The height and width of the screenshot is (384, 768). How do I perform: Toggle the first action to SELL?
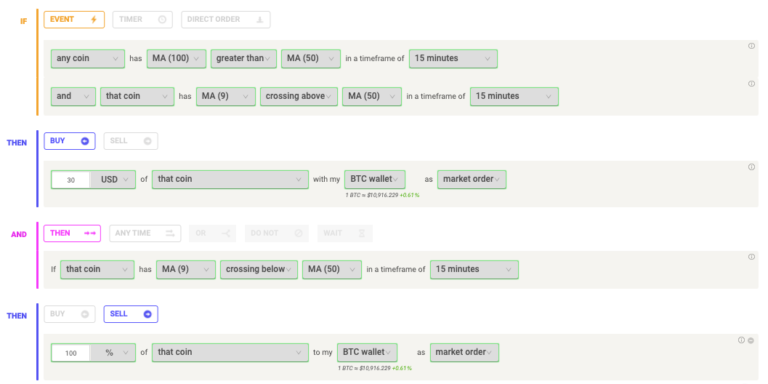pos(131,141)
